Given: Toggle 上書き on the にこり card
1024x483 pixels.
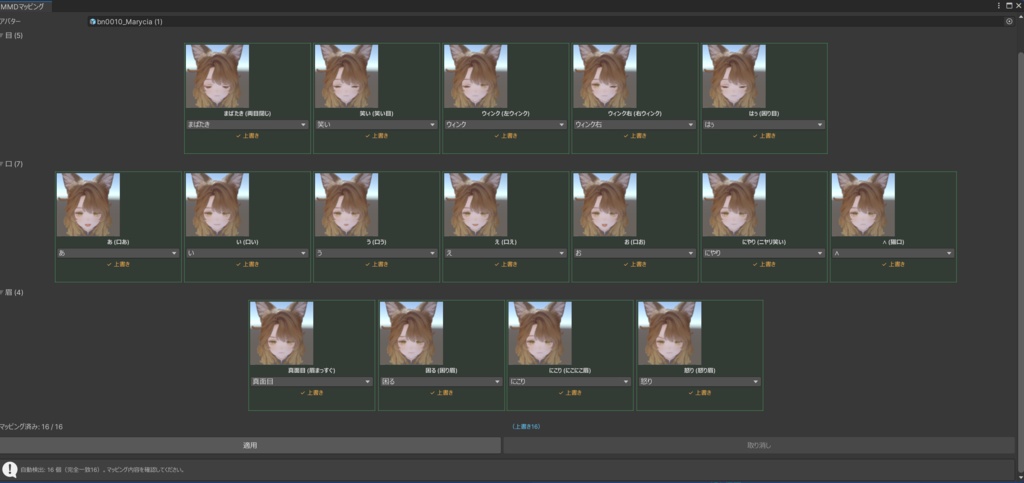Looking at the screenshot, I should point(571,393).
